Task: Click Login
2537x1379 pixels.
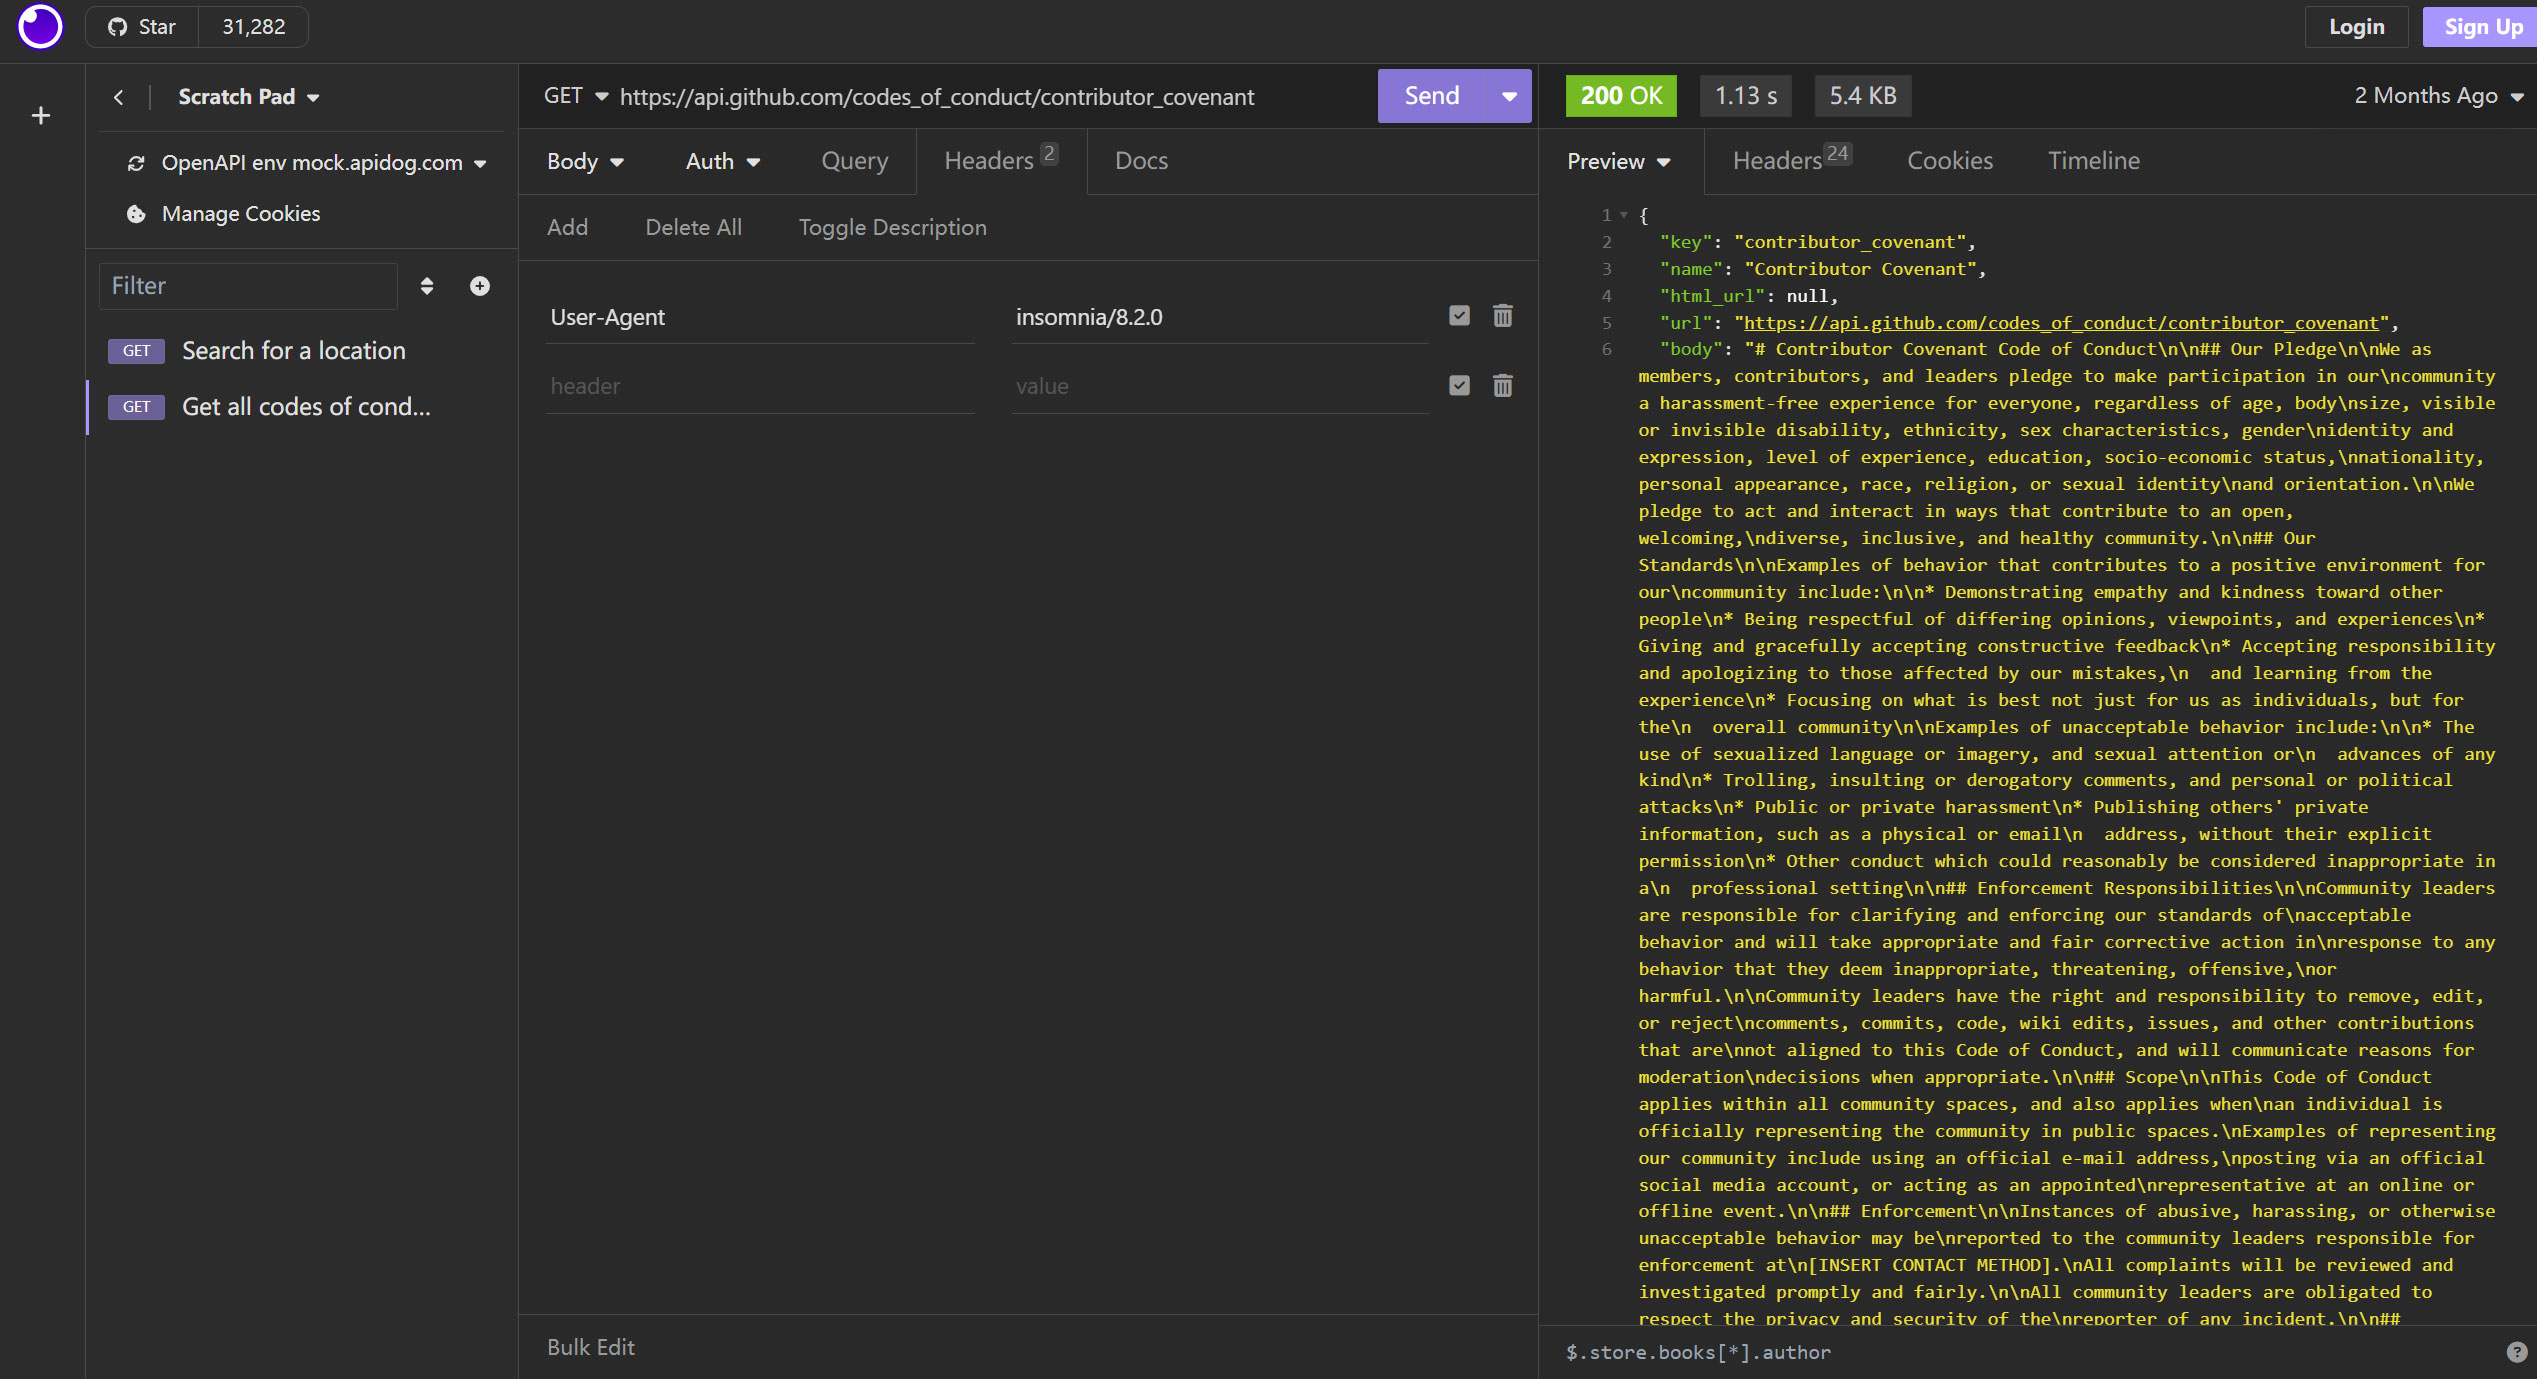Action: (x=2357, y=27)
